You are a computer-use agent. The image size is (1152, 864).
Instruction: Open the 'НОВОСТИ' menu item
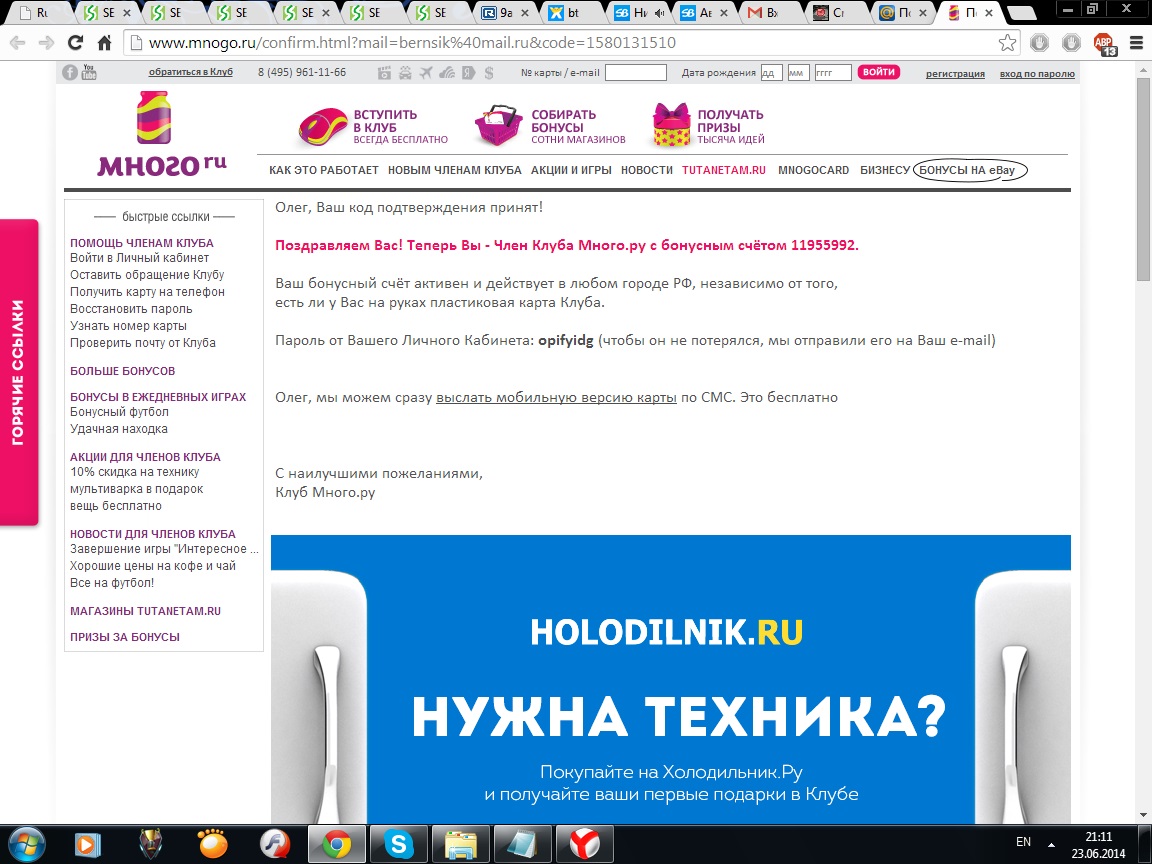tap(647, 170)
